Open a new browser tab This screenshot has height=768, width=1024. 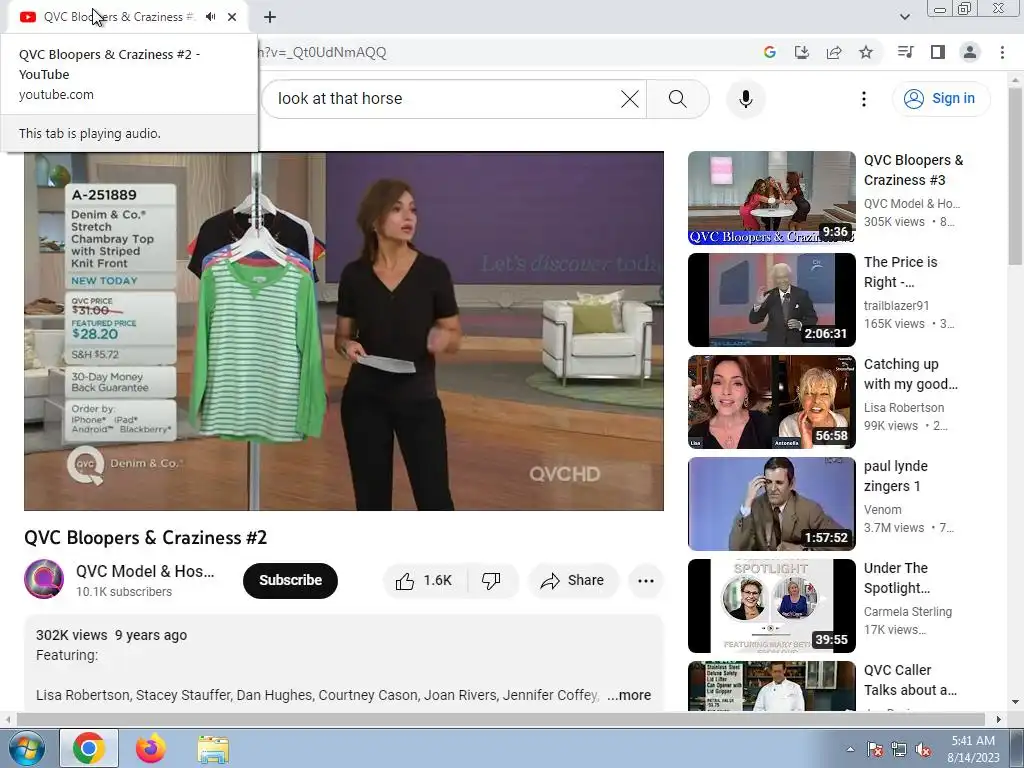click(270, 17)
